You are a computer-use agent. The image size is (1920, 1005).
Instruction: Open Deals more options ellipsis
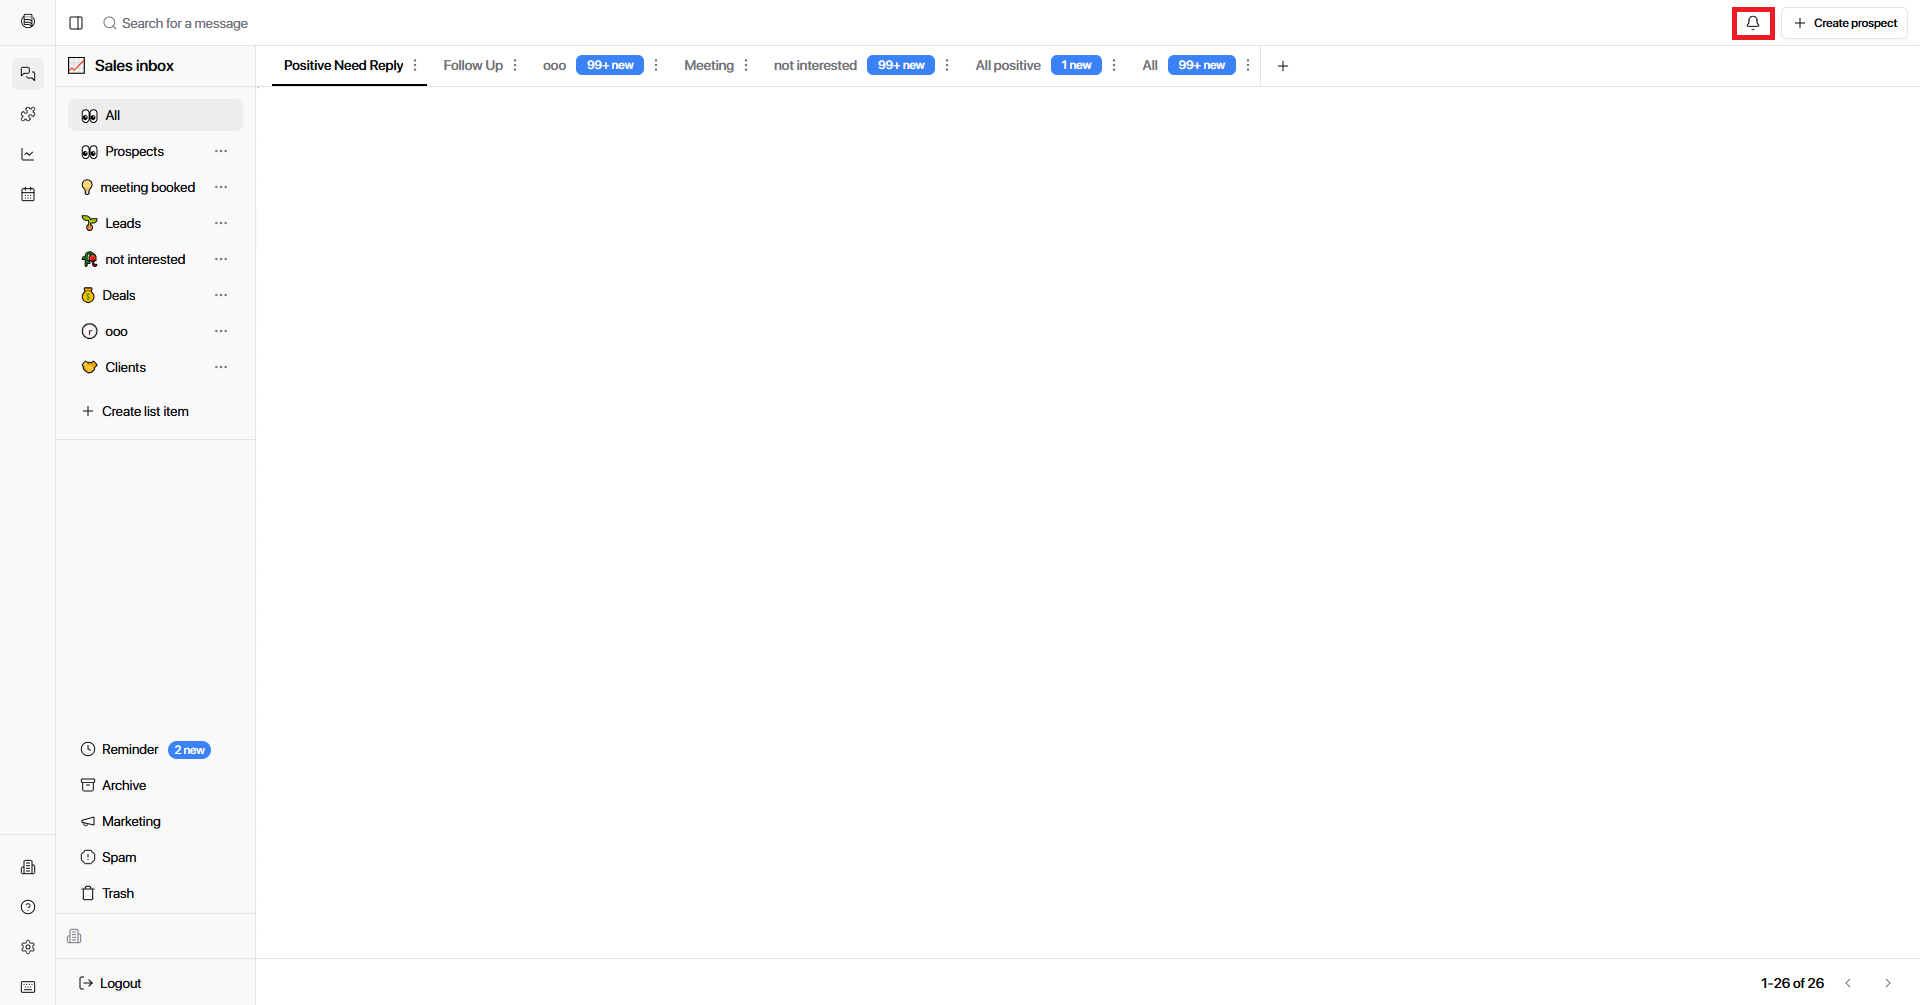point(221,295)
